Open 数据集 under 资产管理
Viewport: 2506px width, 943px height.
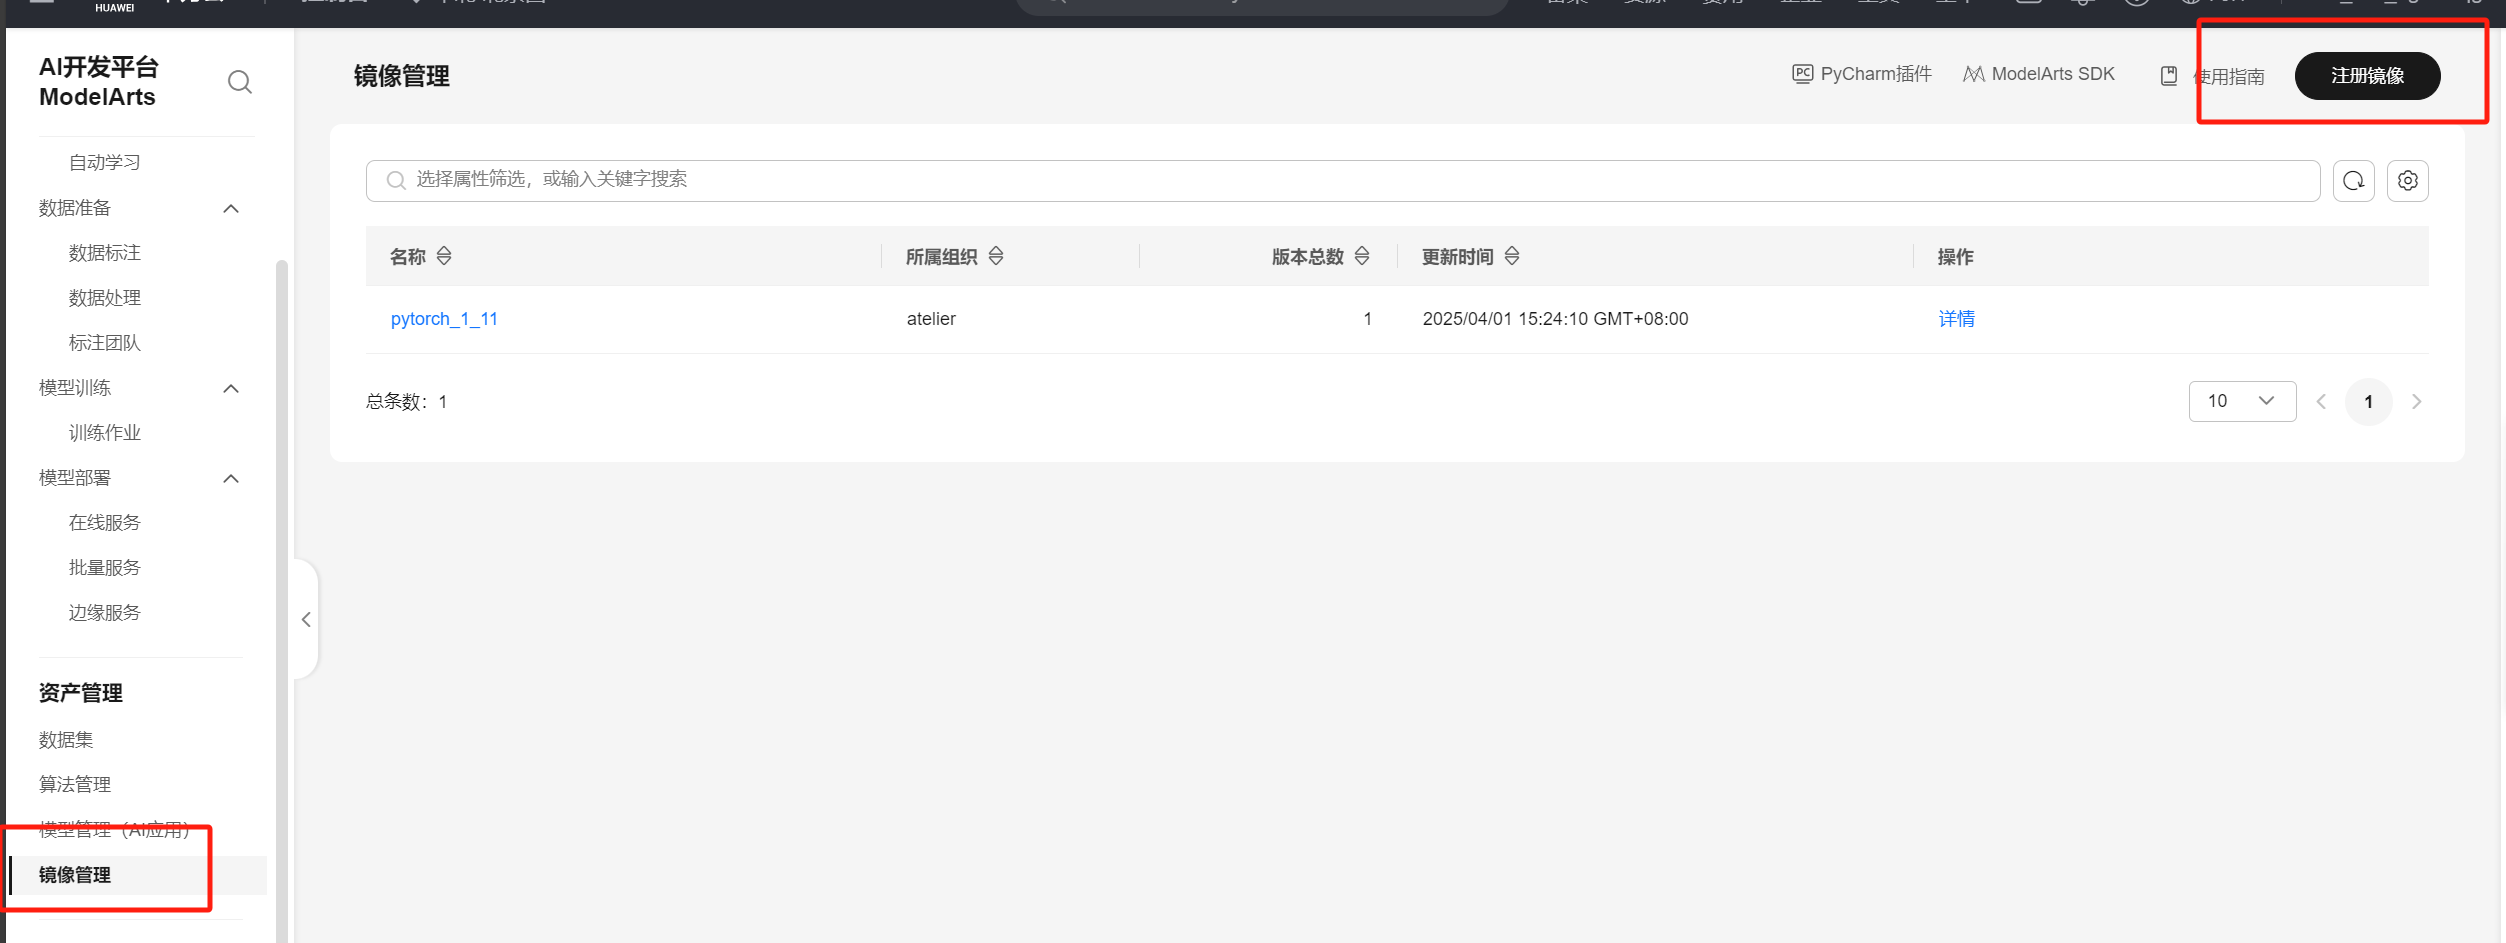click(66, 740)
